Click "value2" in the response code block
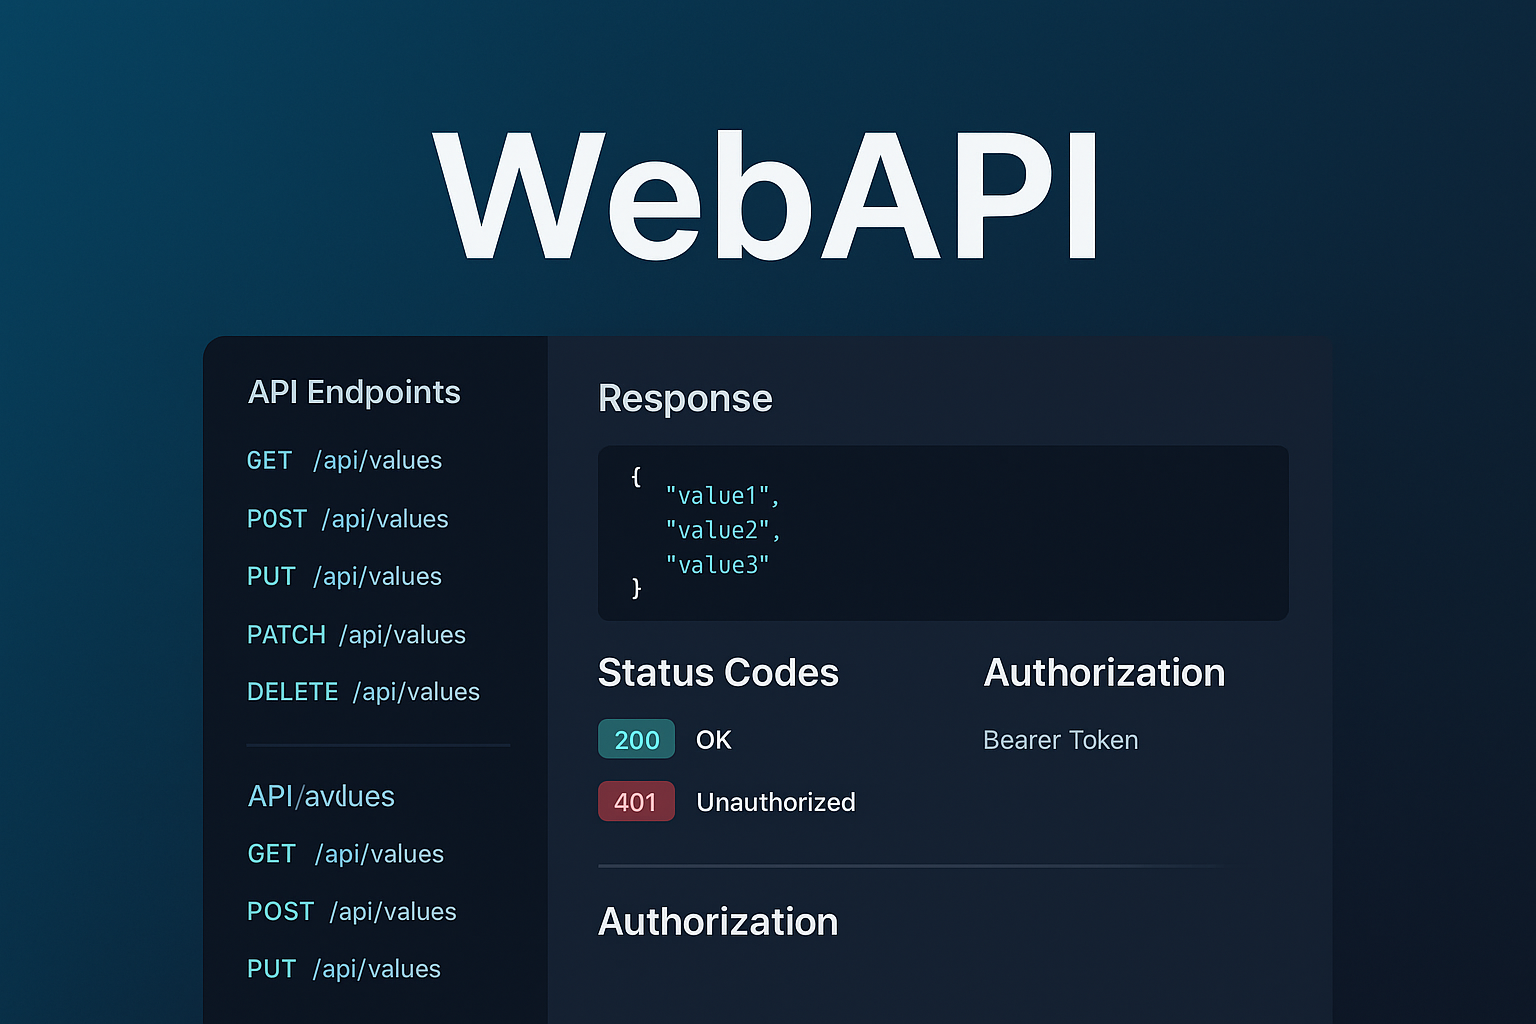The height and width of the screenshot is (1024, 1536). tap(722, 530)
